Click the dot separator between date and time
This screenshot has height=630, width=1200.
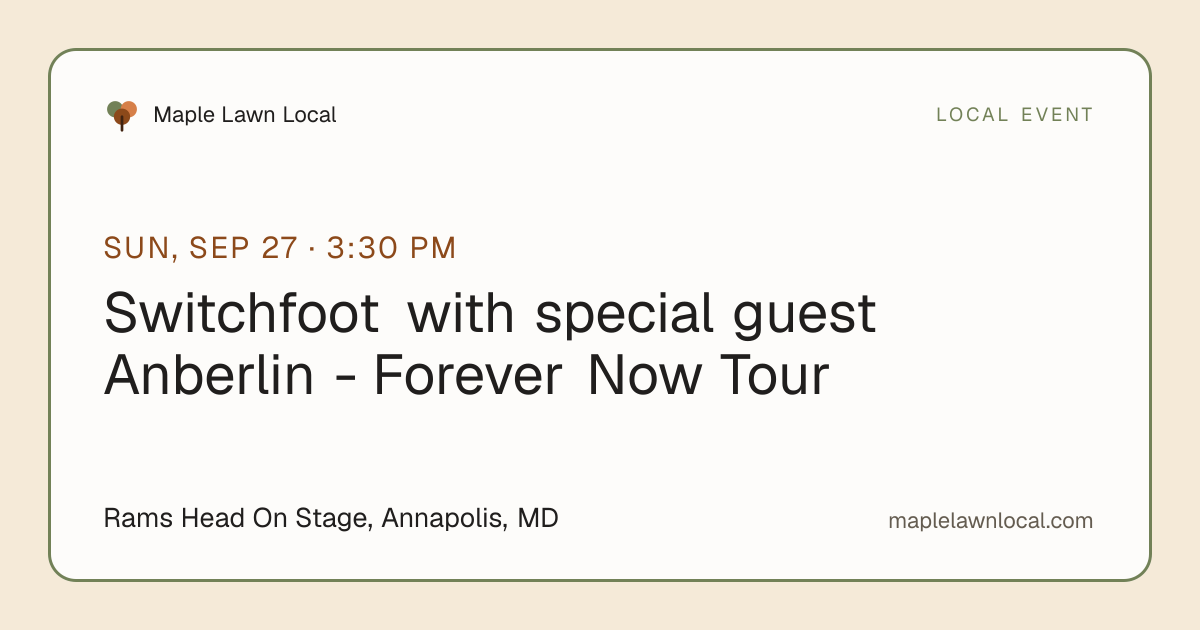coord(312,249)
